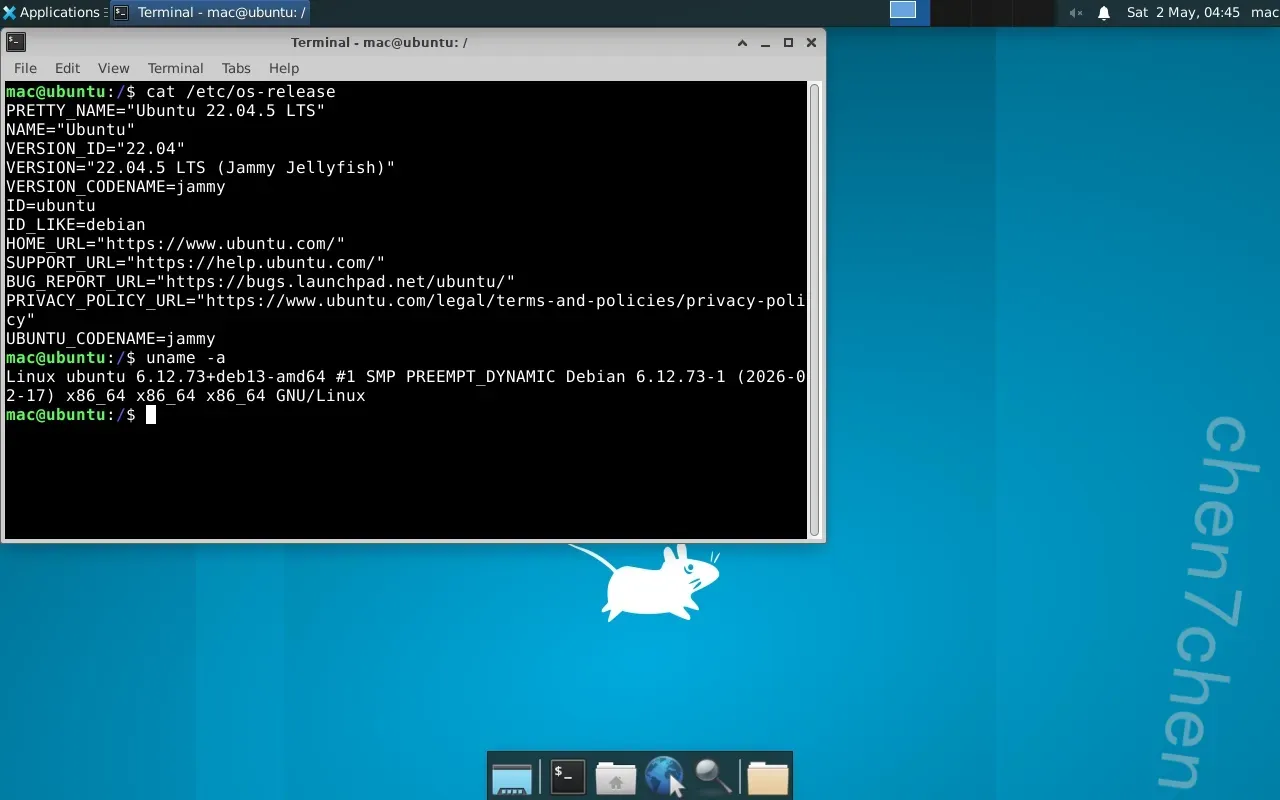
Task: Maximize the Terminal window
Action: (x=788, y=43)
